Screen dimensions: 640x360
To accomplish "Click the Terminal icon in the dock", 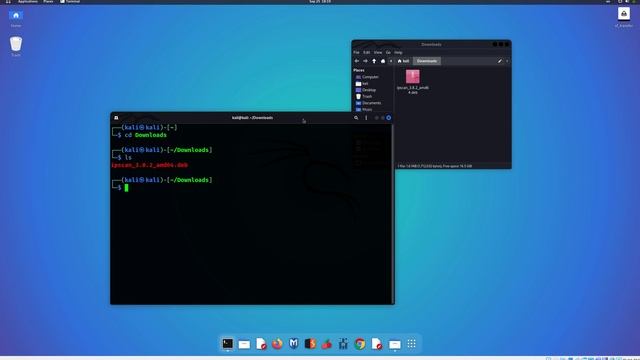I will pos(228,344).
